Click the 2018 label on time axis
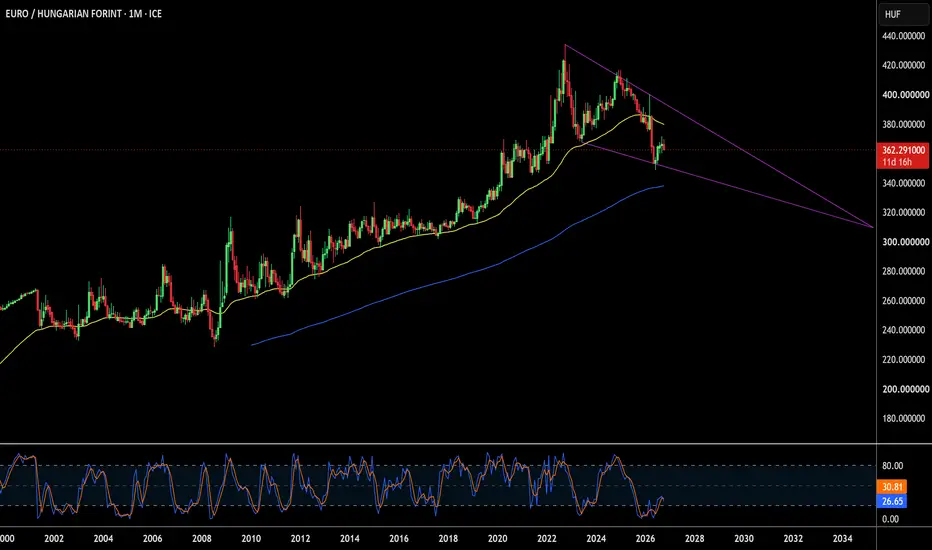This screenshot has width=932, height=550. [448, 539]
